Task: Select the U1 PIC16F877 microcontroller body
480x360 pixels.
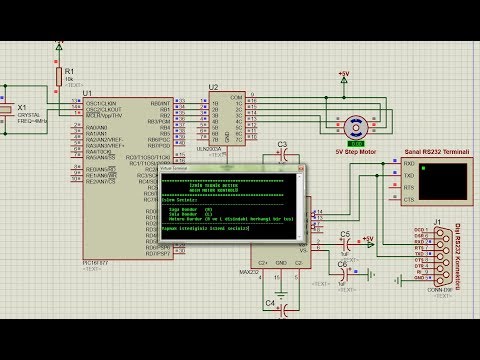Action: tap(128, 178)
